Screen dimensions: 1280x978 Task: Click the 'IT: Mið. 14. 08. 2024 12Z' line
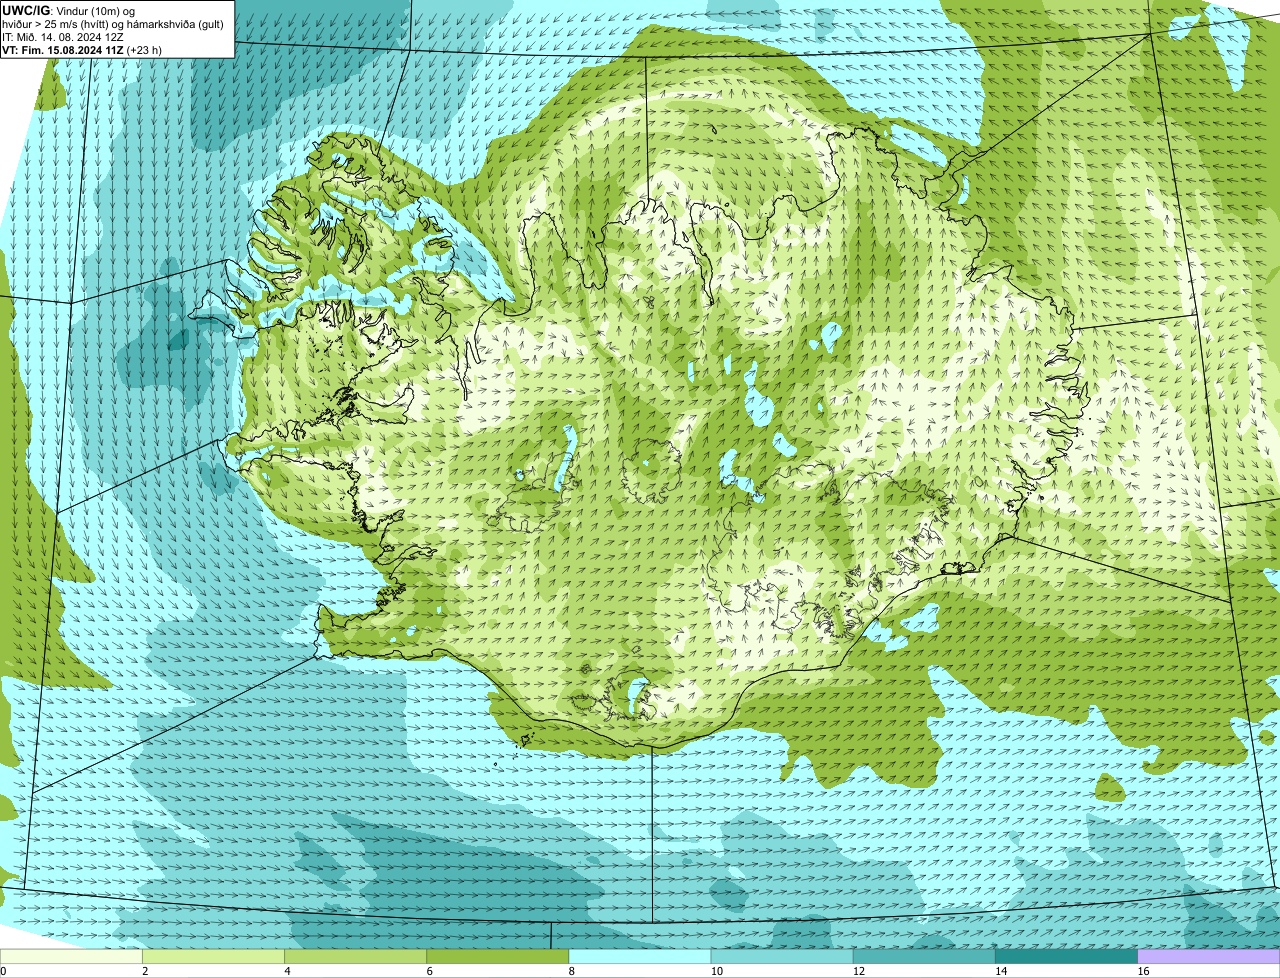pyautogui.click(x=63, y=36)
